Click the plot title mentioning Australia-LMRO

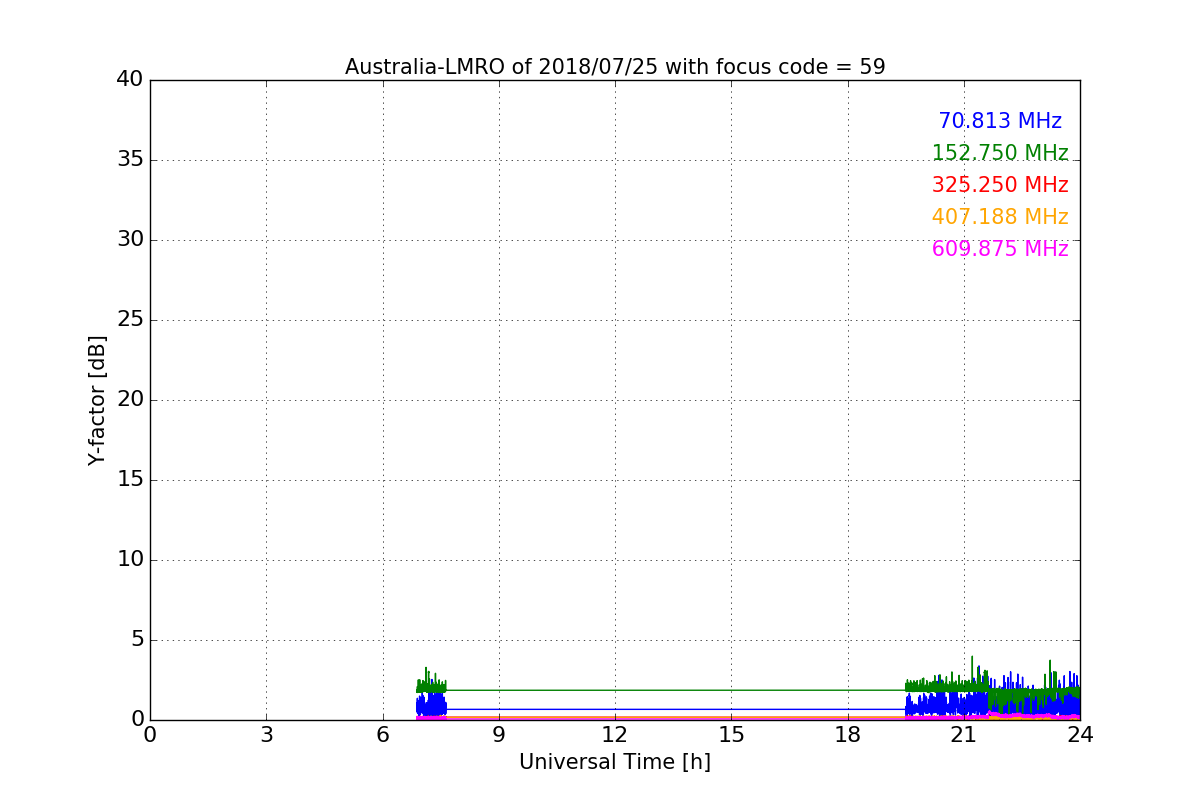615,67
